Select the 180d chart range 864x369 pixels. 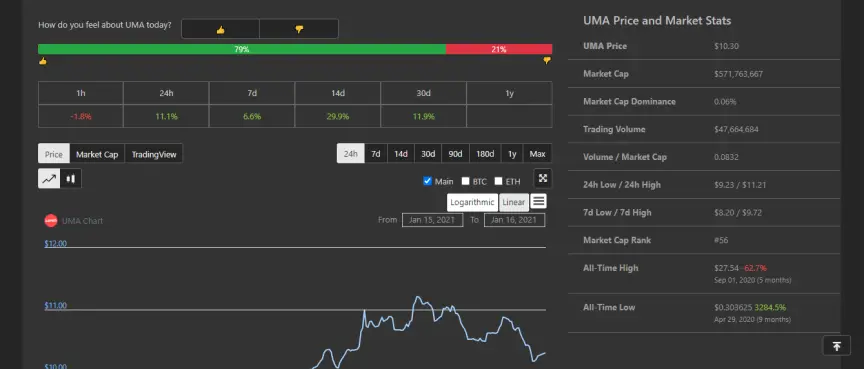(485, 154)
